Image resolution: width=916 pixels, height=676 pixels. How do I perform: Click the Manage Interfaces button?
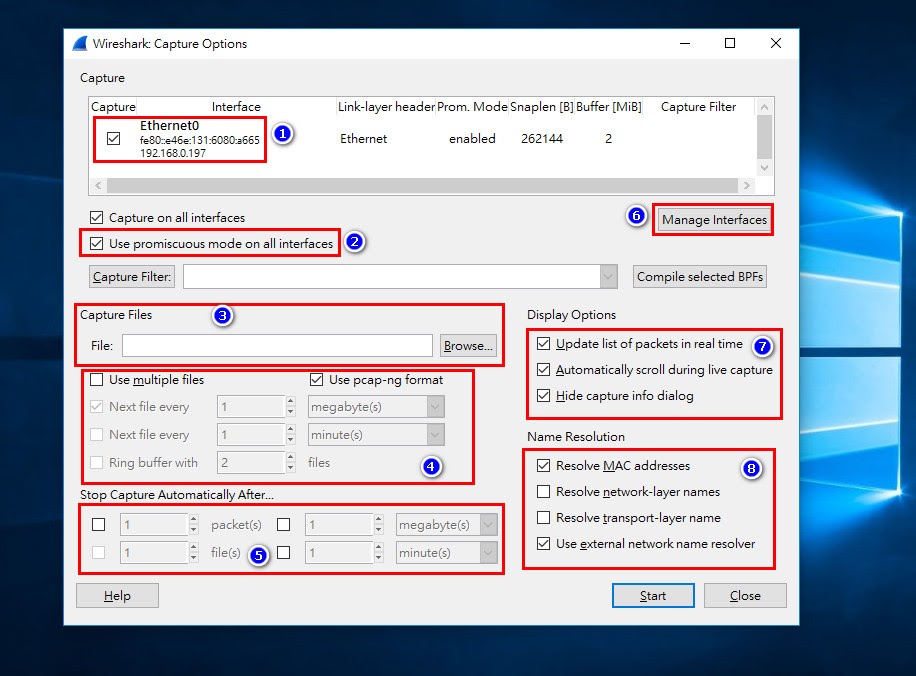(713, 220)
